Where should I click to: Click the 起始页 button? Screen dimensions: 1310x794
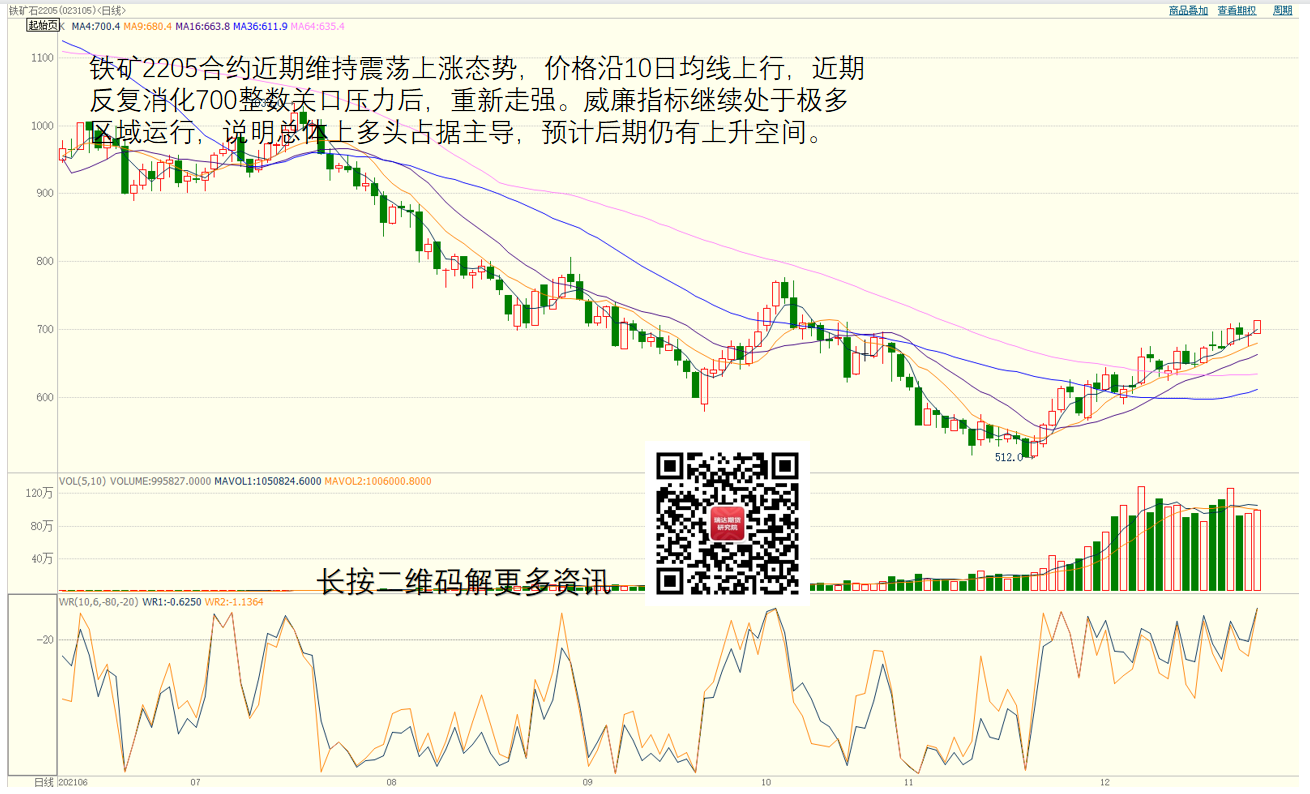point(42,25)
